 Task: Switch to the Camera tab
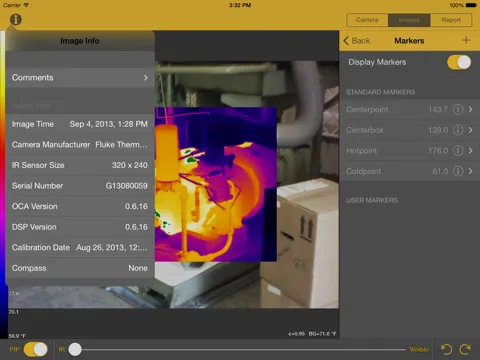pyautogui.click(x=367, y=20)
